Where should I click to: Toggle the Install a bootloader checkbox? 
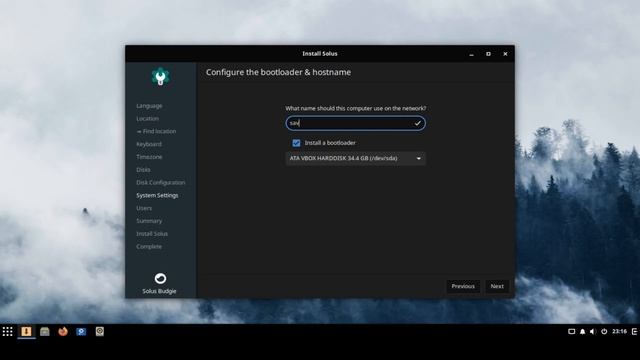coord(296,143)
